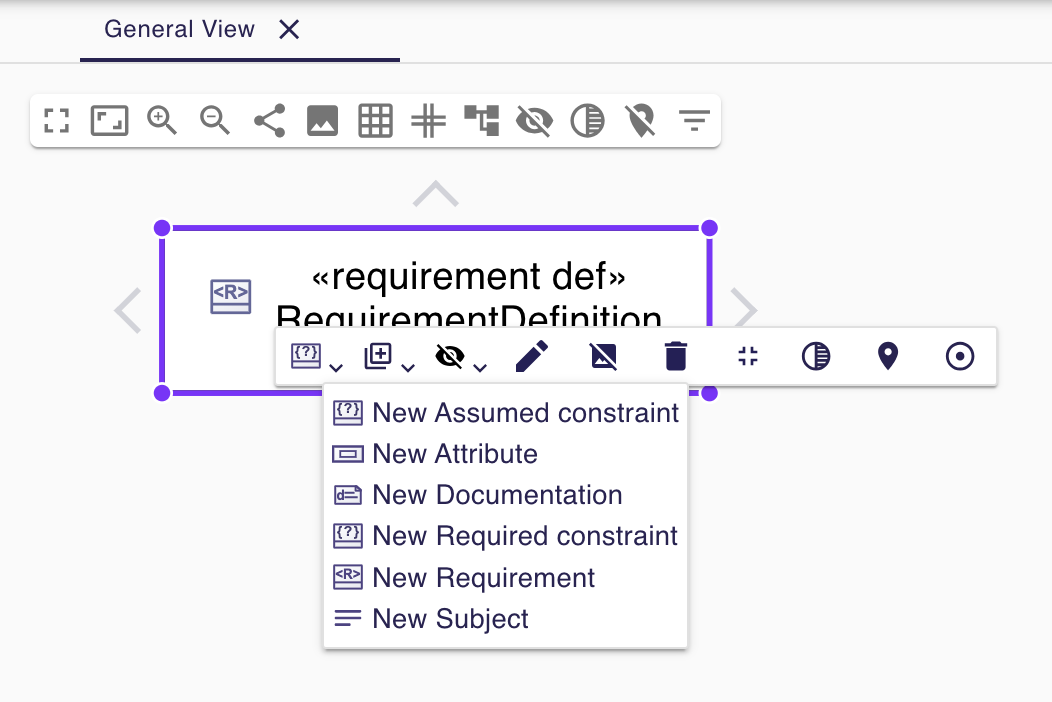This screenshot has width=1052, height=702.
Task: Zoom in on the diagram
Action: (x=161, y=120)
